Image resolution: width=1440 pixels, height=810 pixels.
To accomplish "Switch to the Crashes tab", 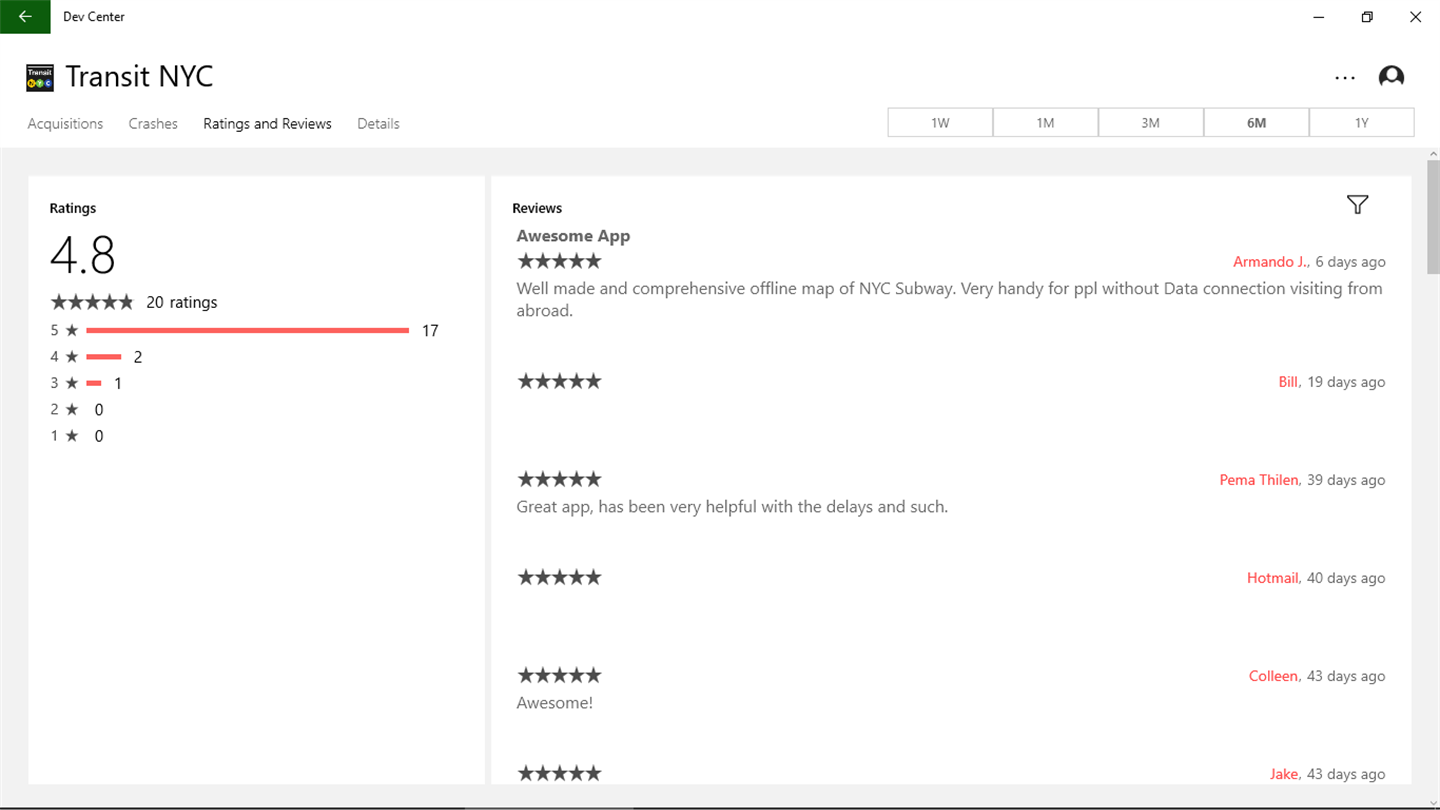I will coord(153,124).
